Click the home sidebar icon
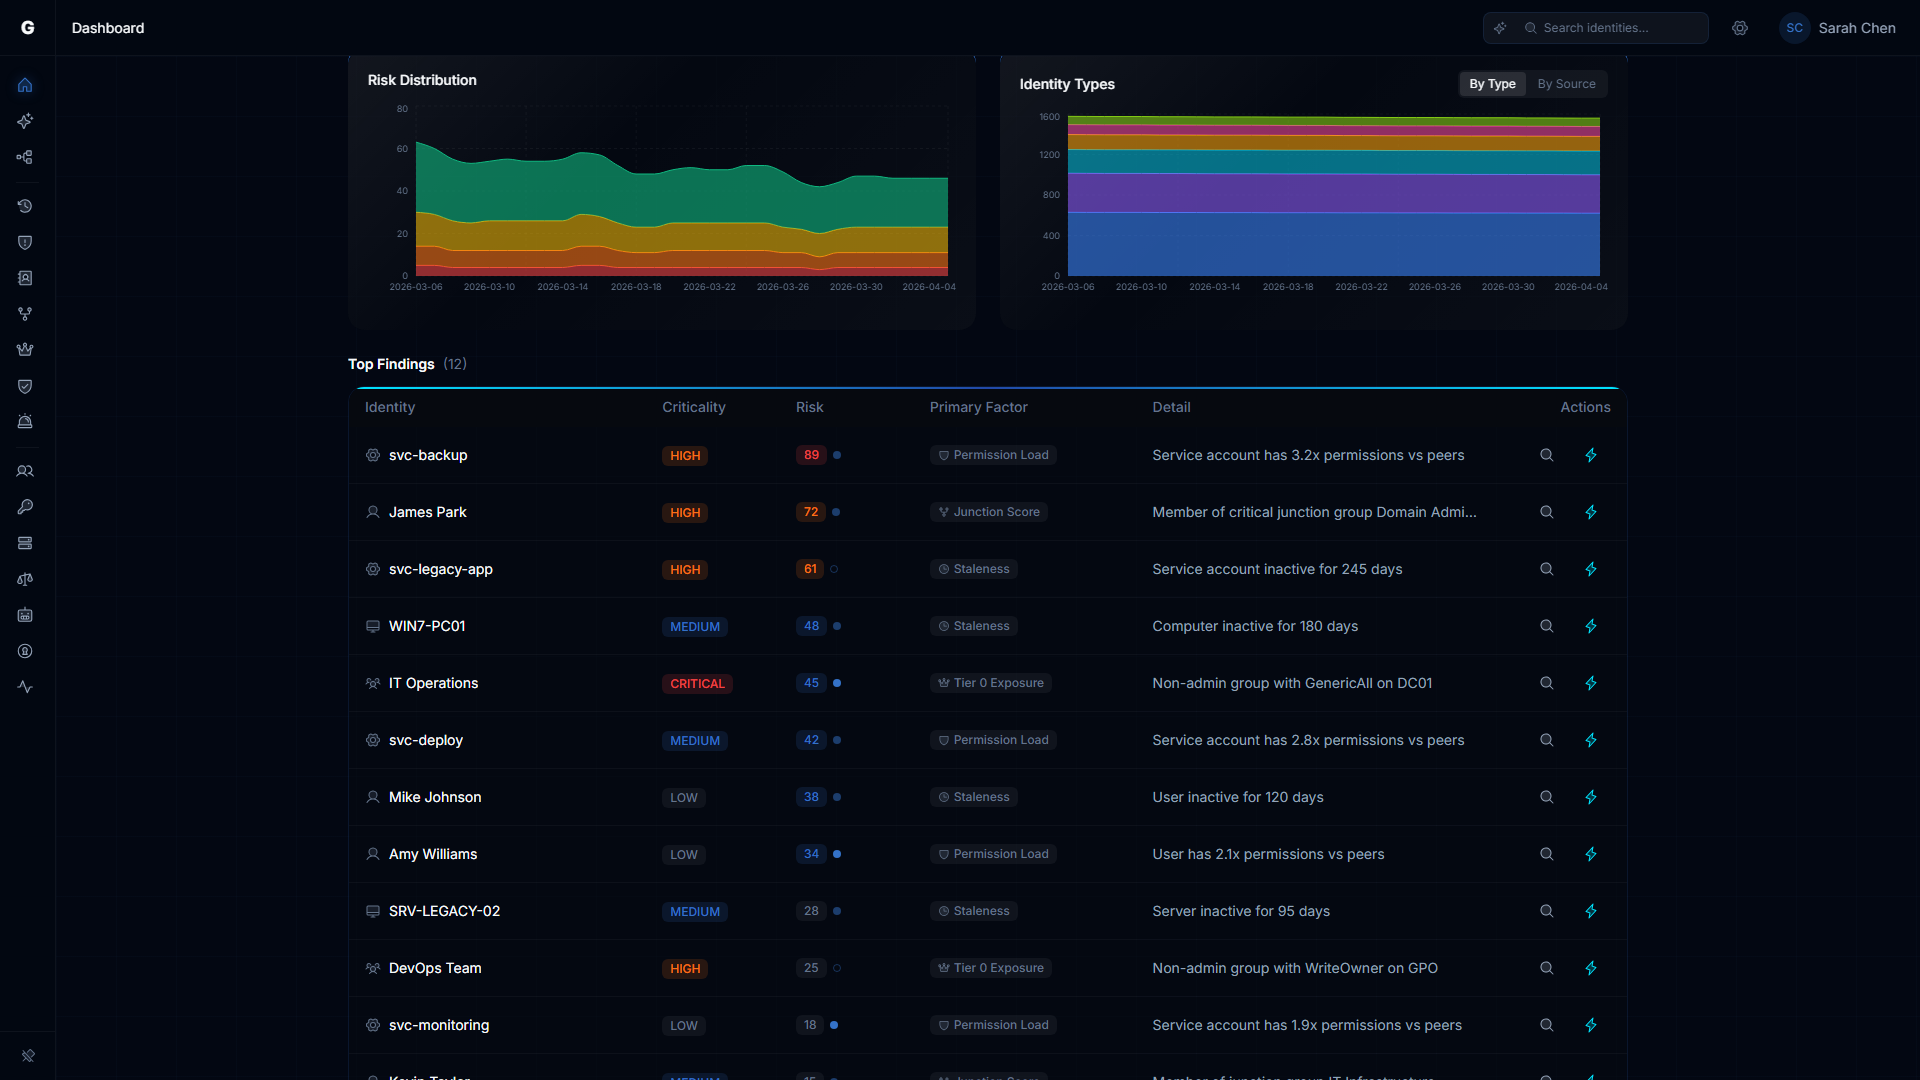Viewport: 1920px width, 1080px height. (x=25, y=85)
